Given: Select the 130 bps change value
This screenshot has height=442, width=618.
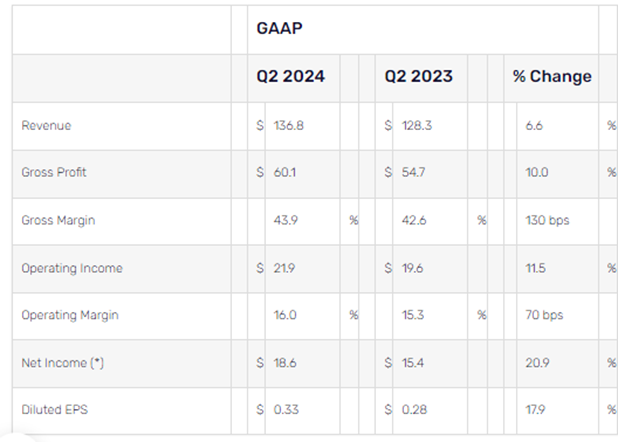Looking at the screenshot, I should pos(547,220).
